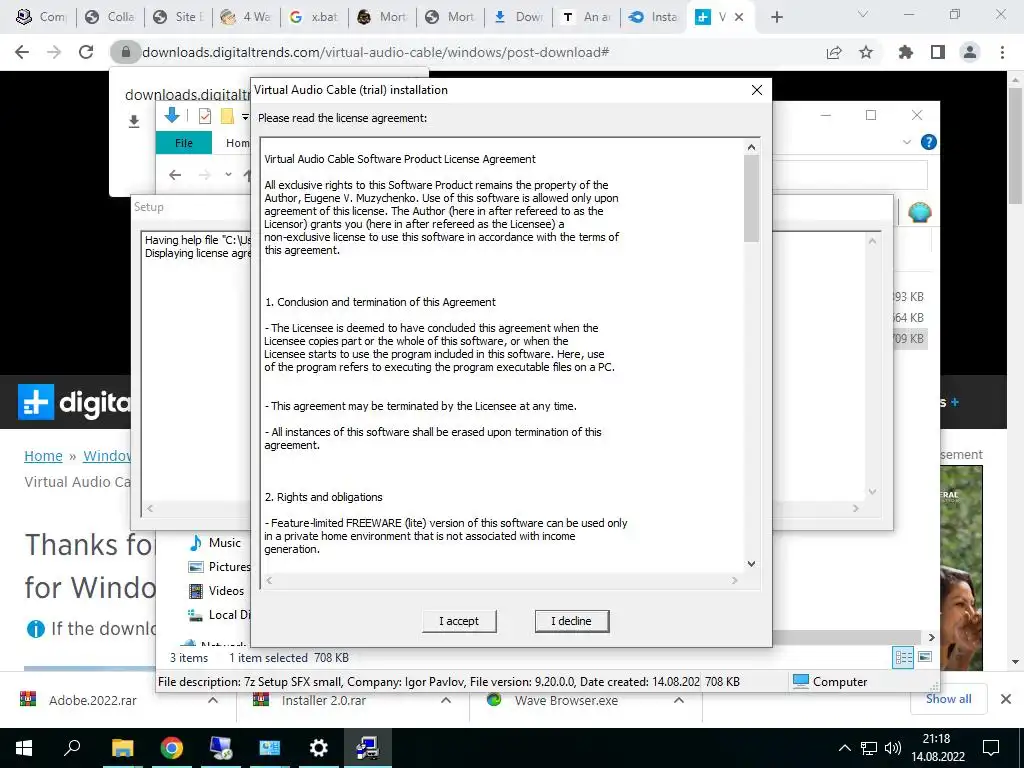This screenshot has height=768, width=1024.
Task: Switch to the Colla browser tab
Action: [x=110, y=17]
